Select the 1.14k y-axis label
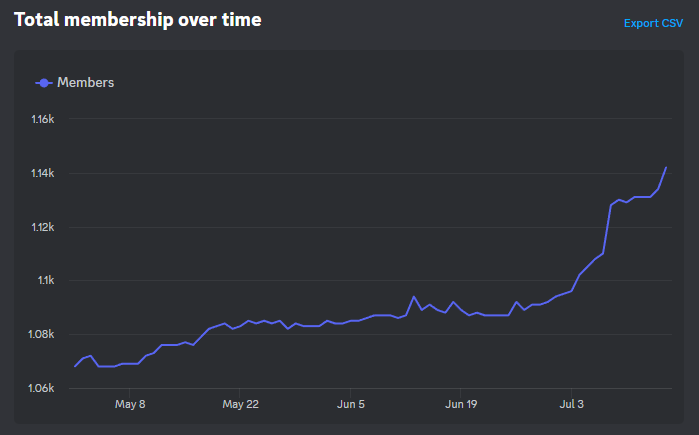 pyautogui.click(x=42, y=174)
